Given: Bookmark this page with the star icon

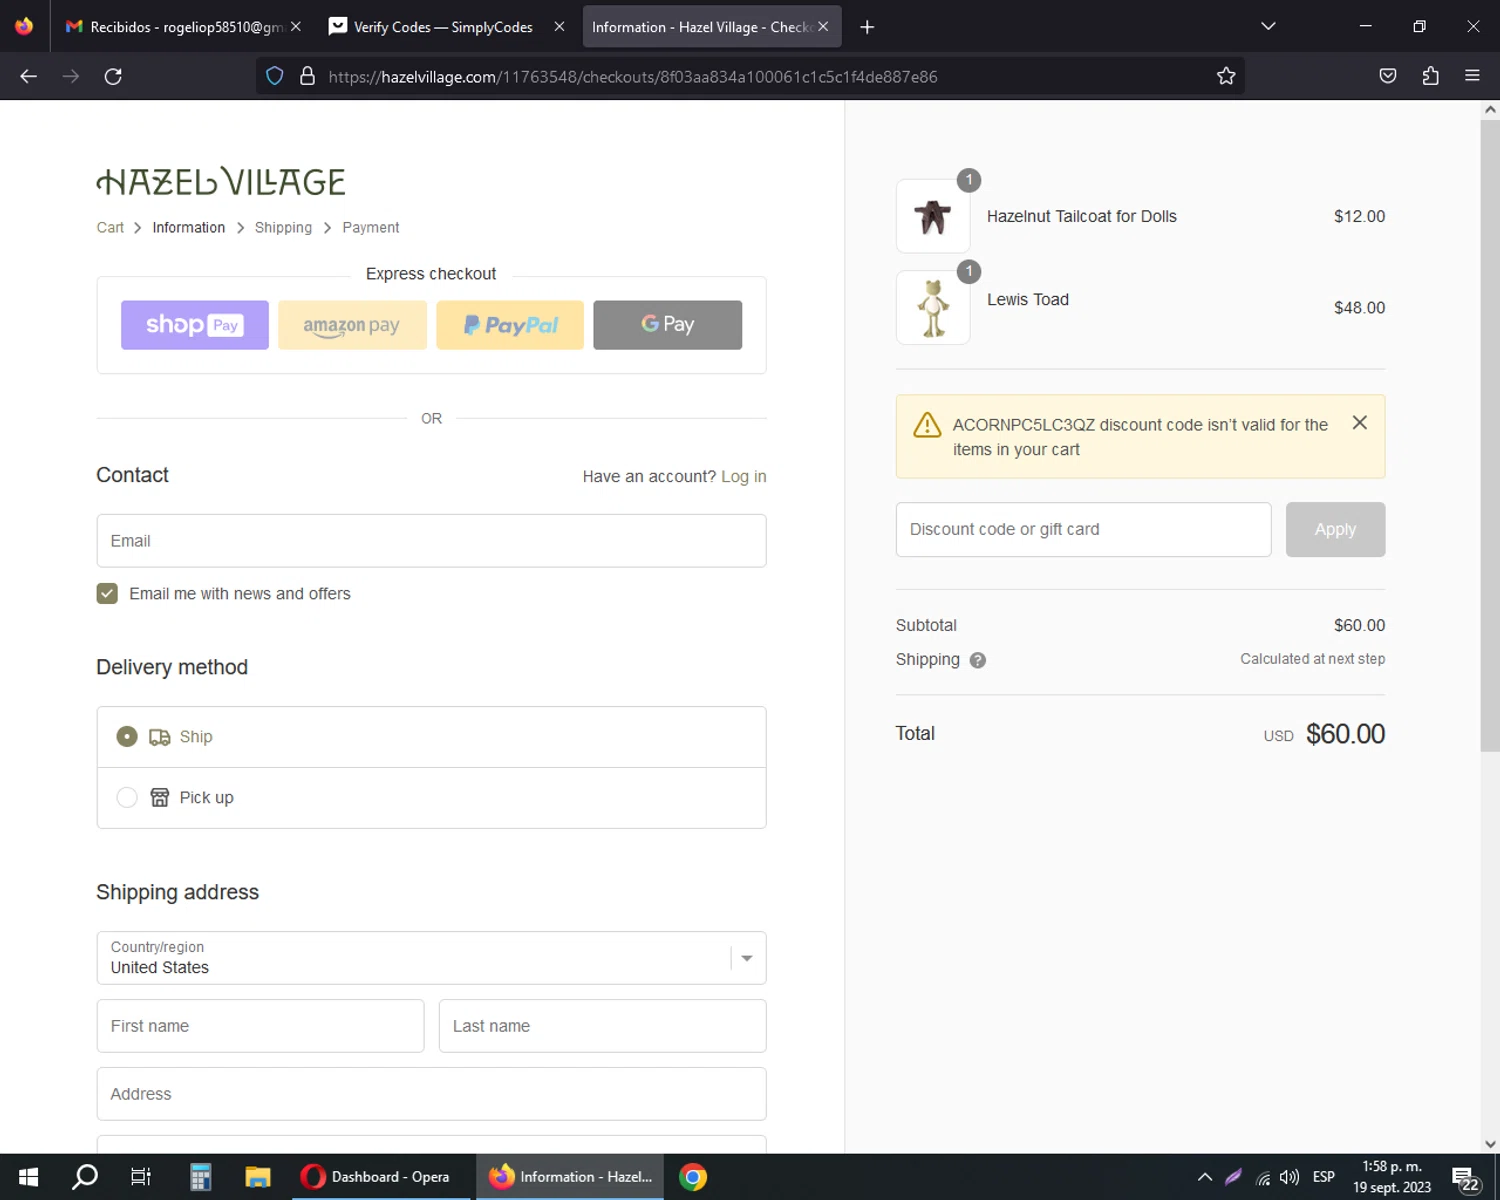Looking at the screenshot, I should tap(1226, 76).
